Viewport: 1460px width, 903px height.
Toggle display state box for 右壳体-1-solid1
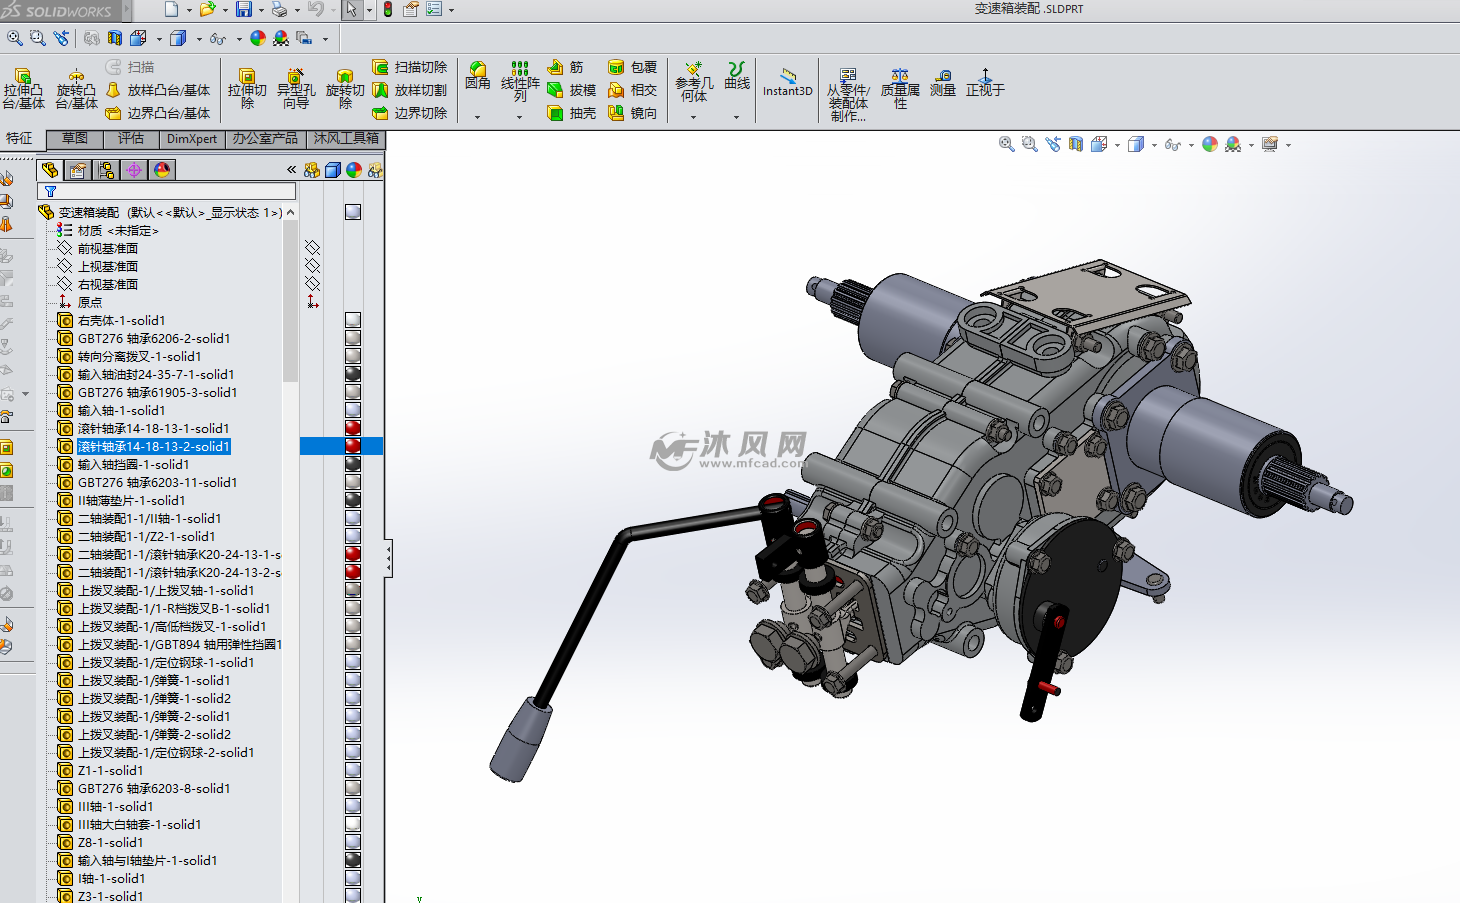click(353, 320)
